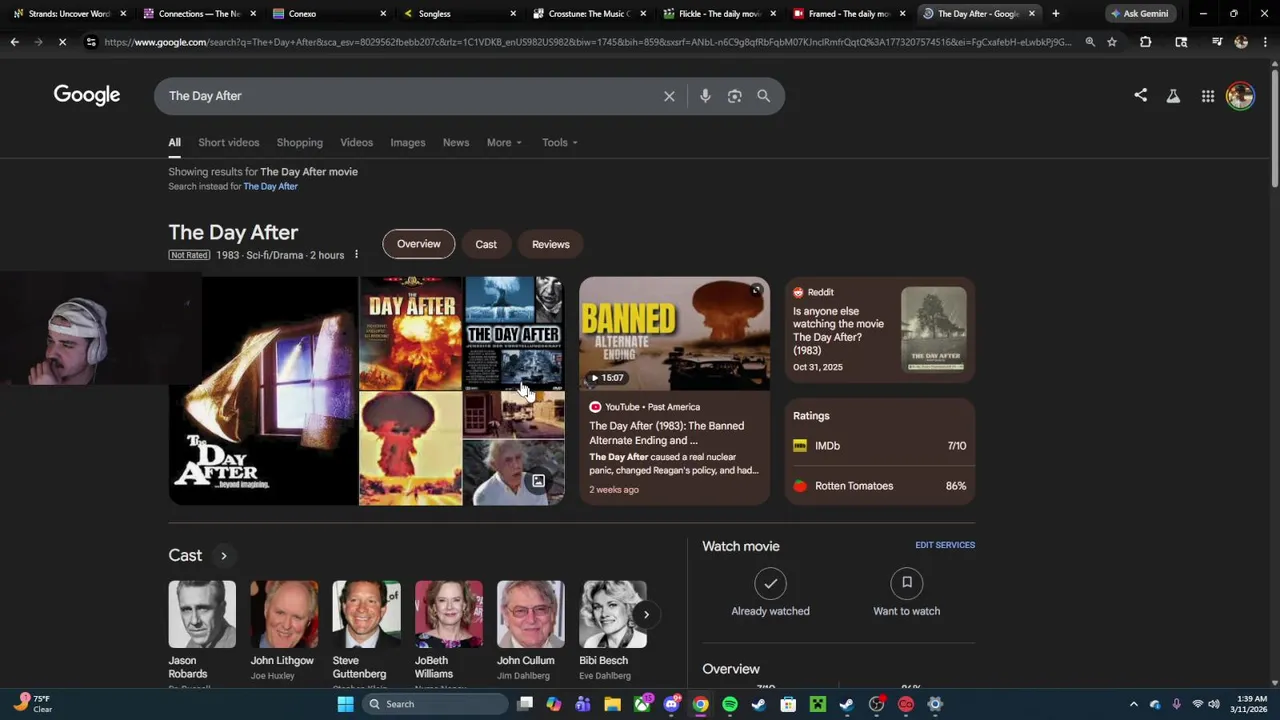Click the Google search input field
This screenshot has width=1280, height=720.
(x=410, y=96)
